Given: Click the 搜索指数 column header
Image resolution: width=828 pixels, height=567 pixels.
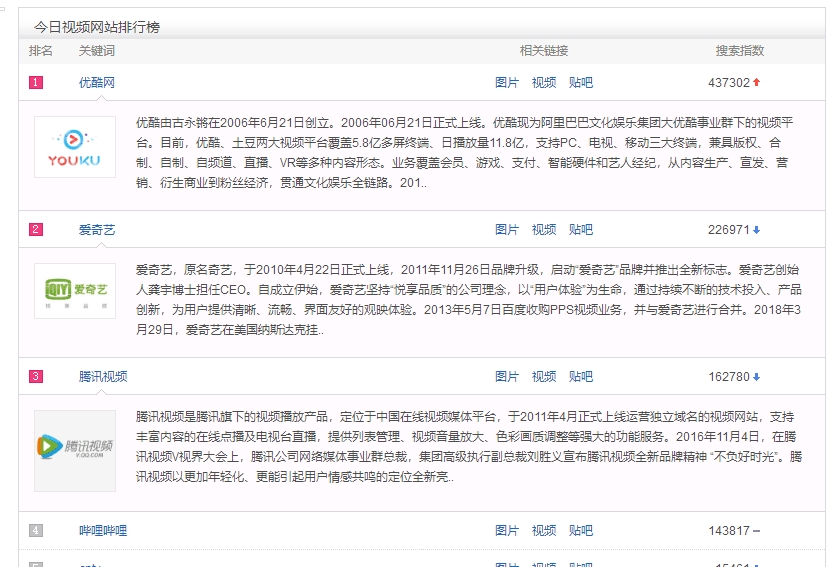Looking at the screenshot, I should click(740, 51).
